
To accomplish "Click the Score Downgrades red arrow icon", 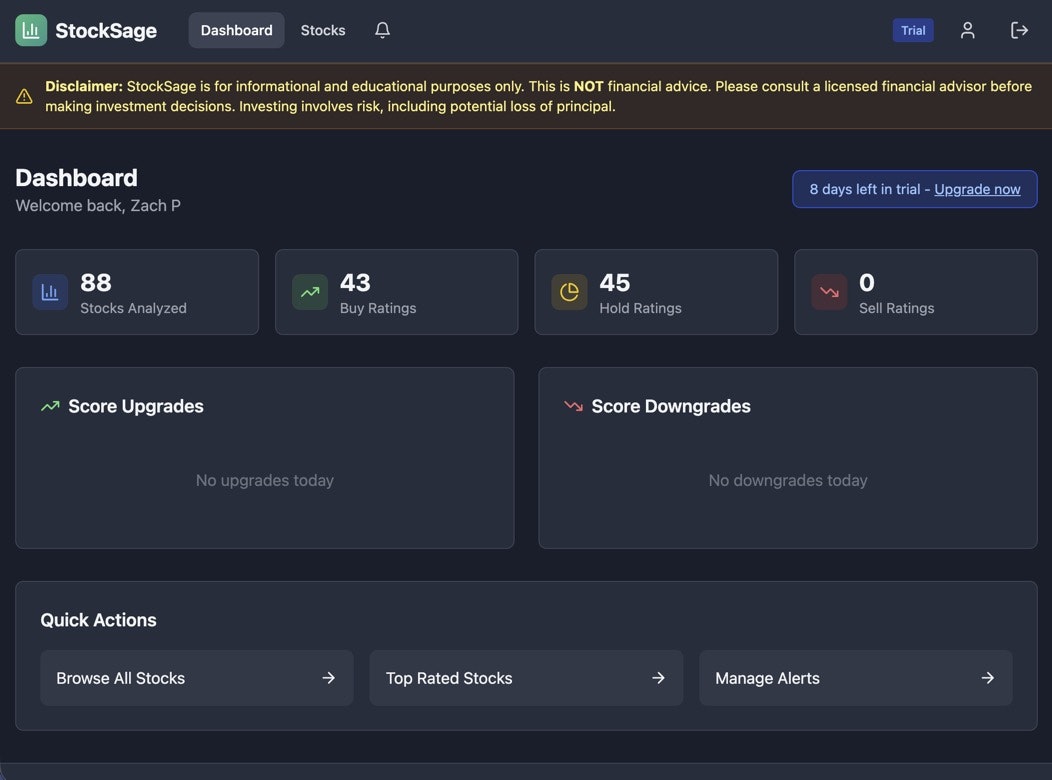I will click(574, 406).
